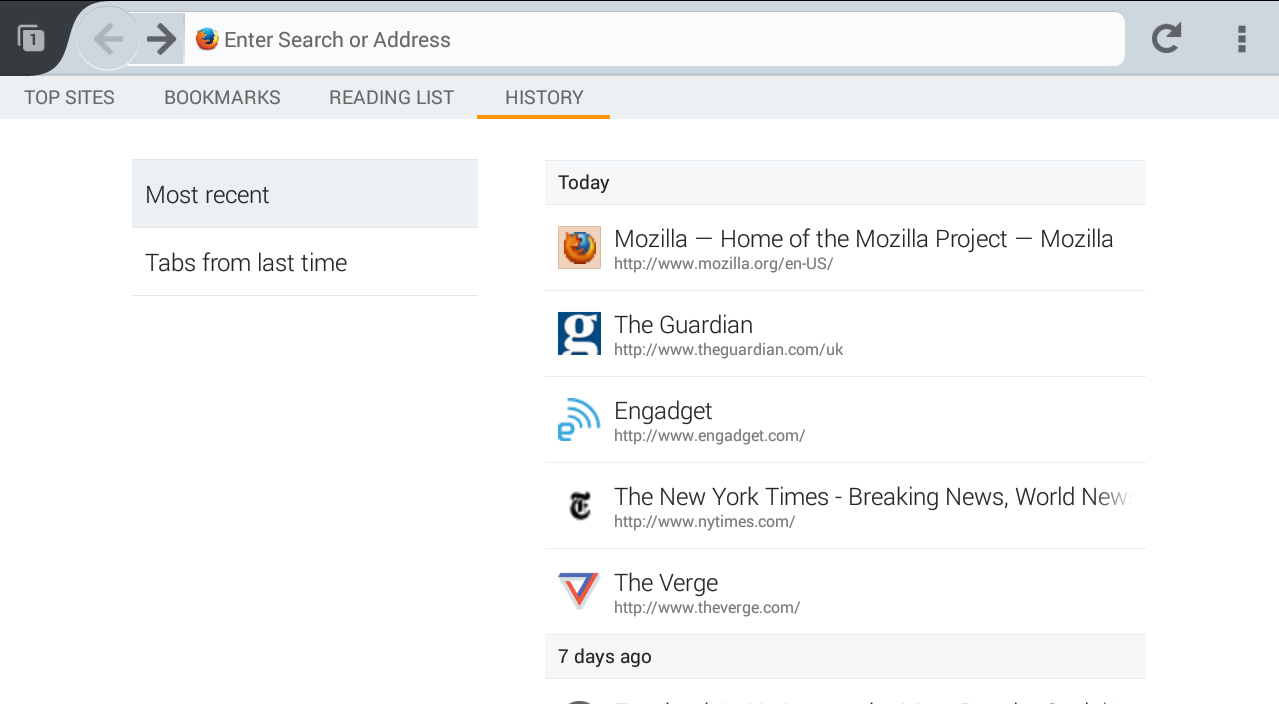Image resolution: width=1279 pixels, height=704 pixels.
Task: Open the READING LIST tab
Action: coord(391,97)
